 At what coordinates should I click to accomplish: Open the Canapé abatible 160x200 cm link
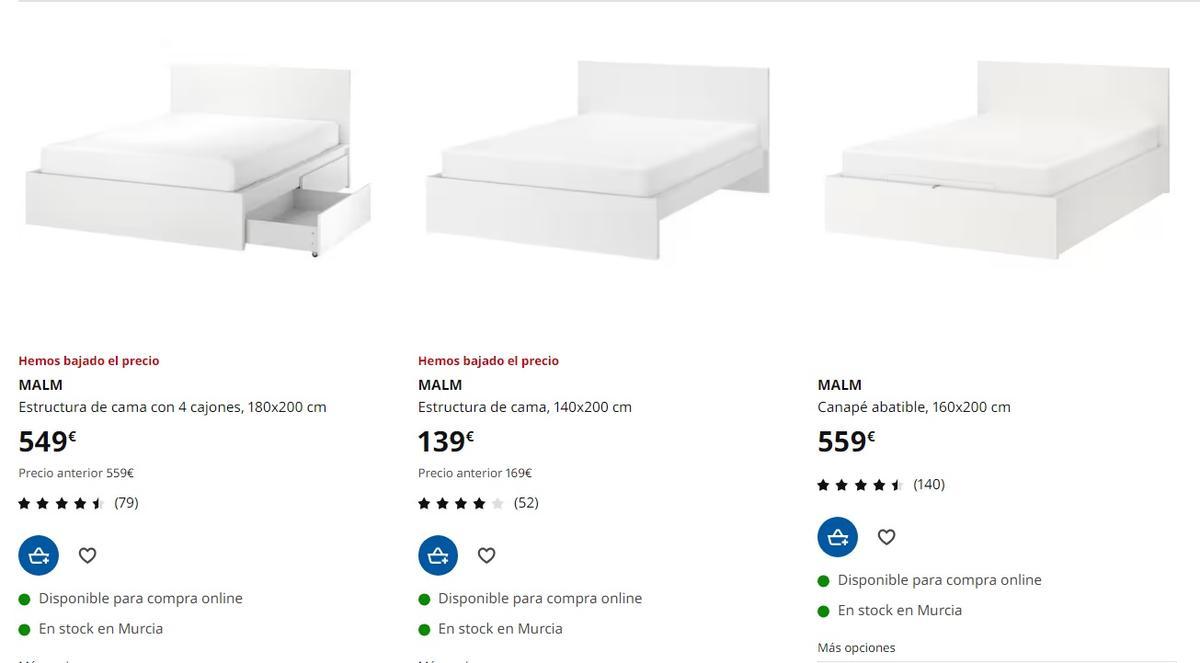point(913,406)
